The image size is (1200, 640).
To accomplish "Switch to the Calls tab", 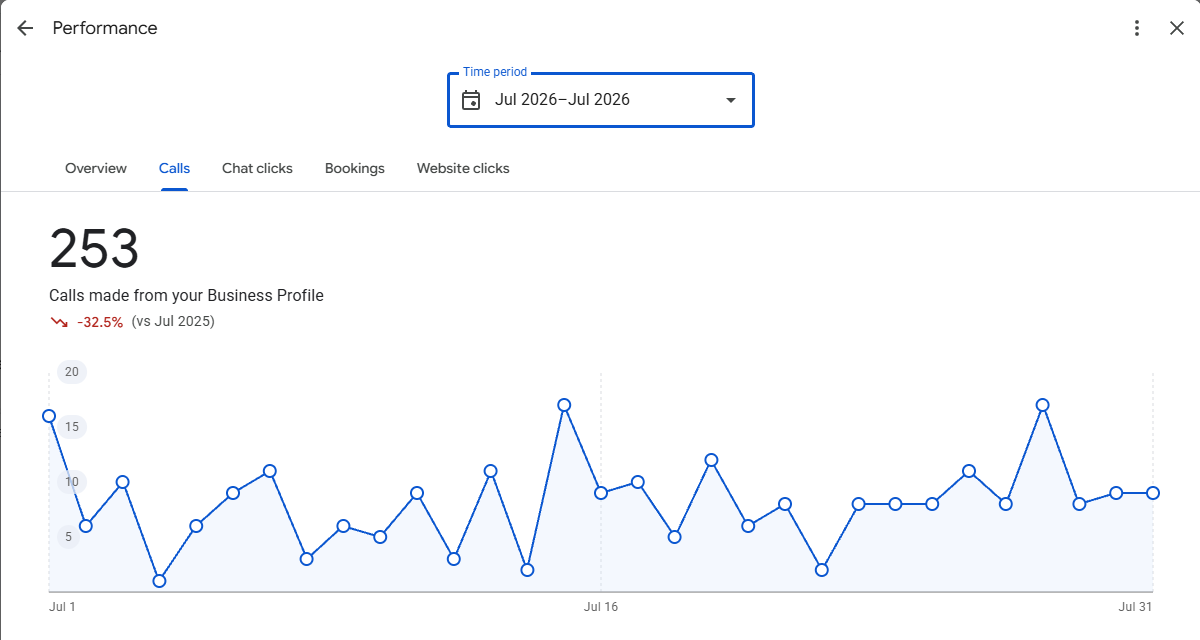I will click(x=174, y=168).
